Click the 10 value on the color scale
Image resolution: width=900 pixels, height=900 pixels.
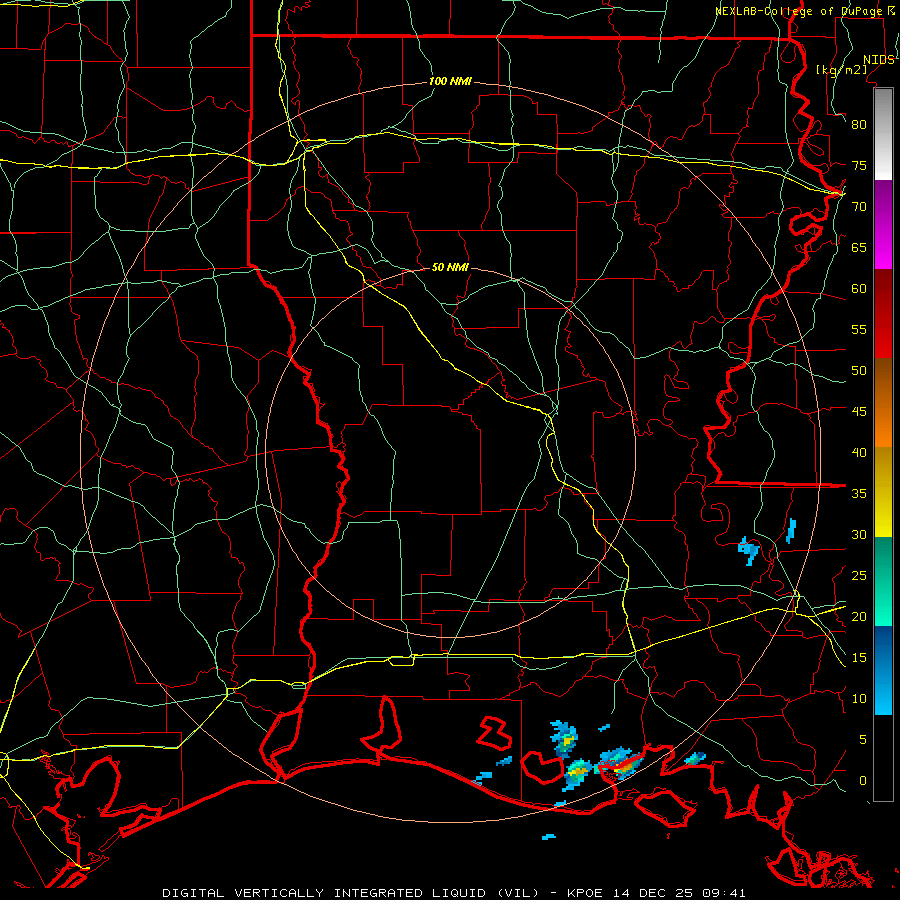859,699
